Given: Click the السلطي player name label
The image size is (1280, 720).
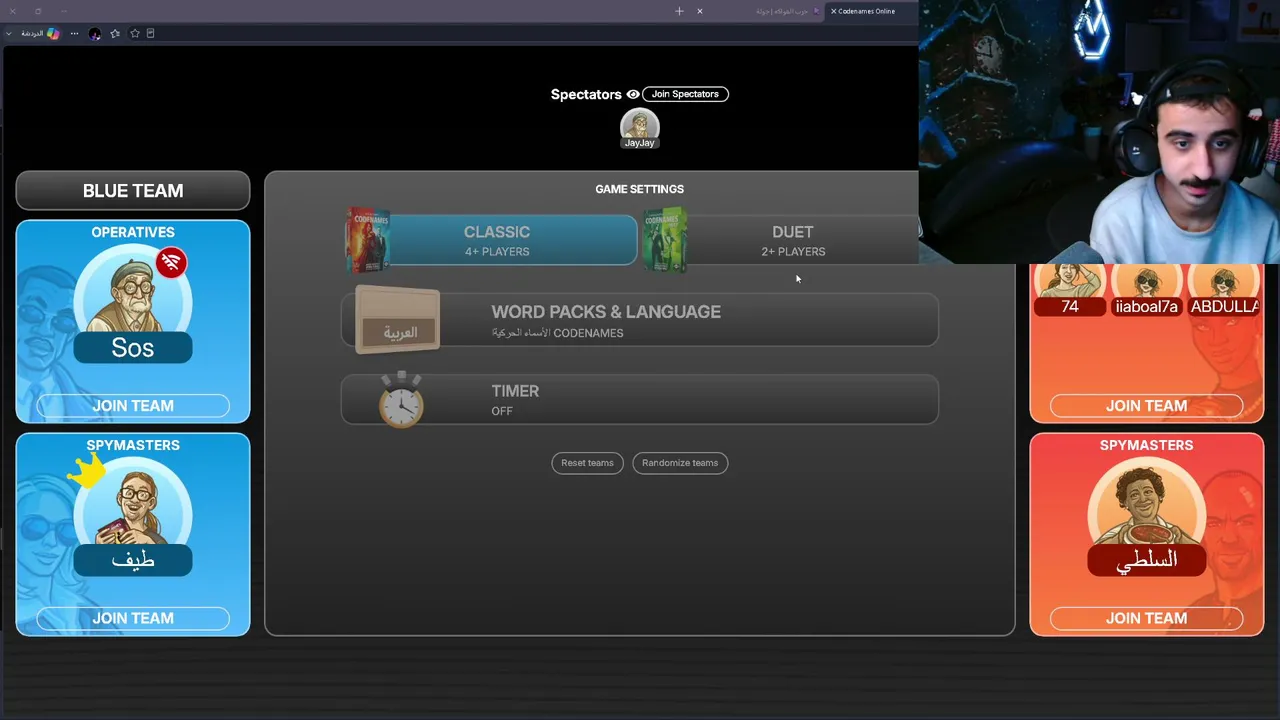Looking at the screenshot, I should [1147, 560].
